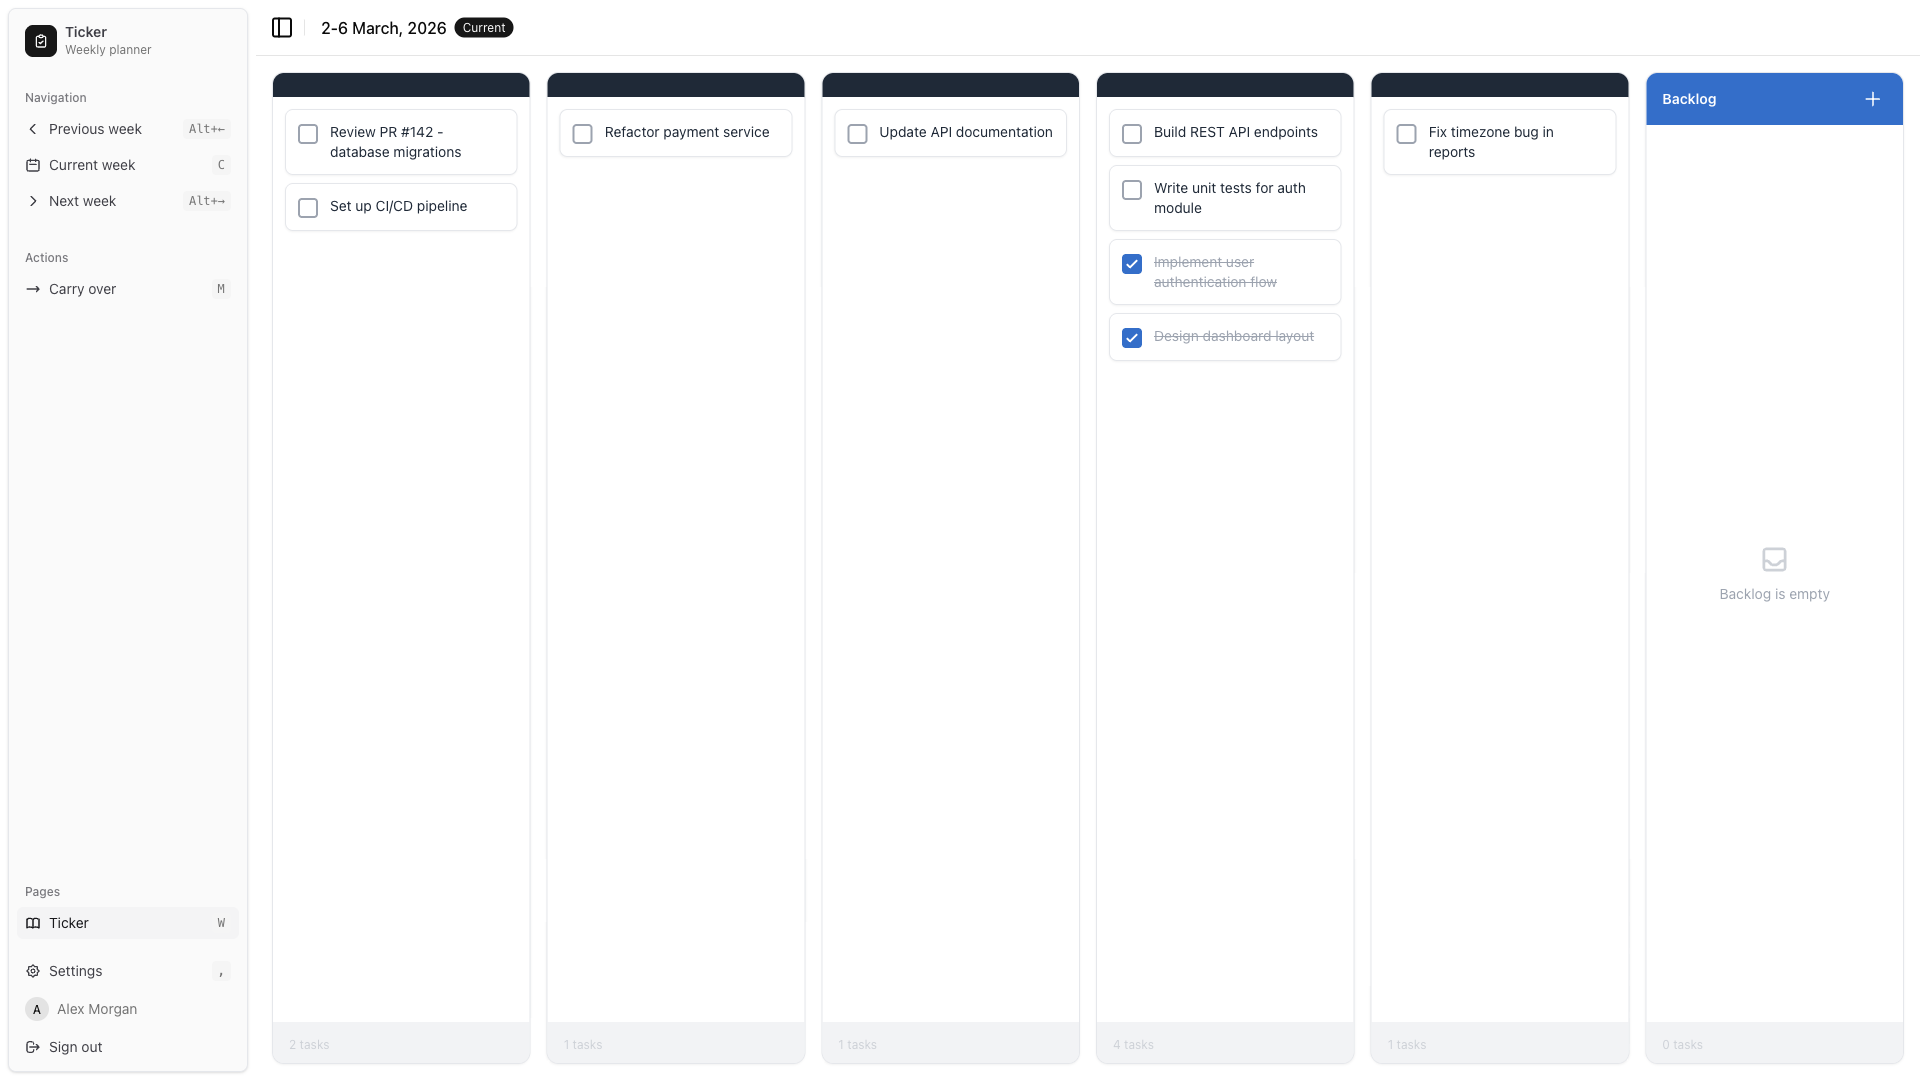Screen dimensions: 1920x1080
Task: Click the sign out door icon
Action: [x=31, y=1047]
